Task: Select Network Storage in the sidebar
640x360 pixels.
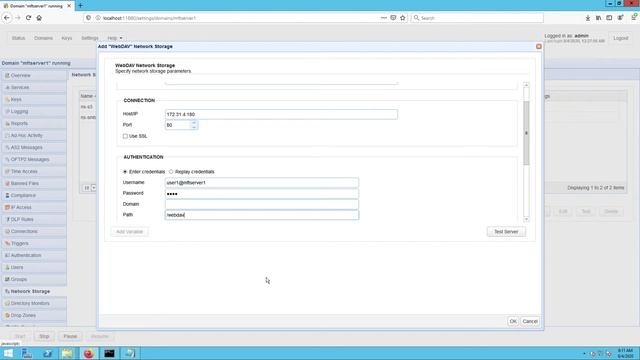Action: tap(34, 291)
